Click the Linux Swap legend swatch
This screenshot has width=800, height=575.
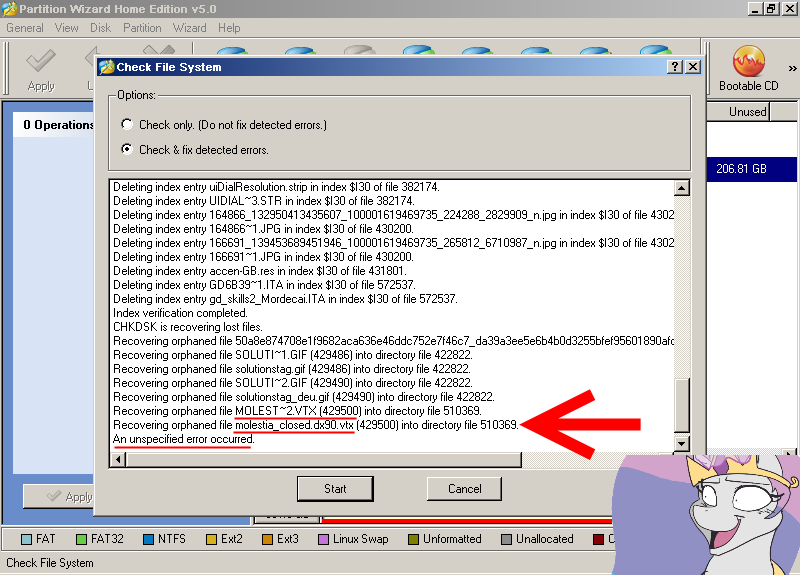point(323,539)
